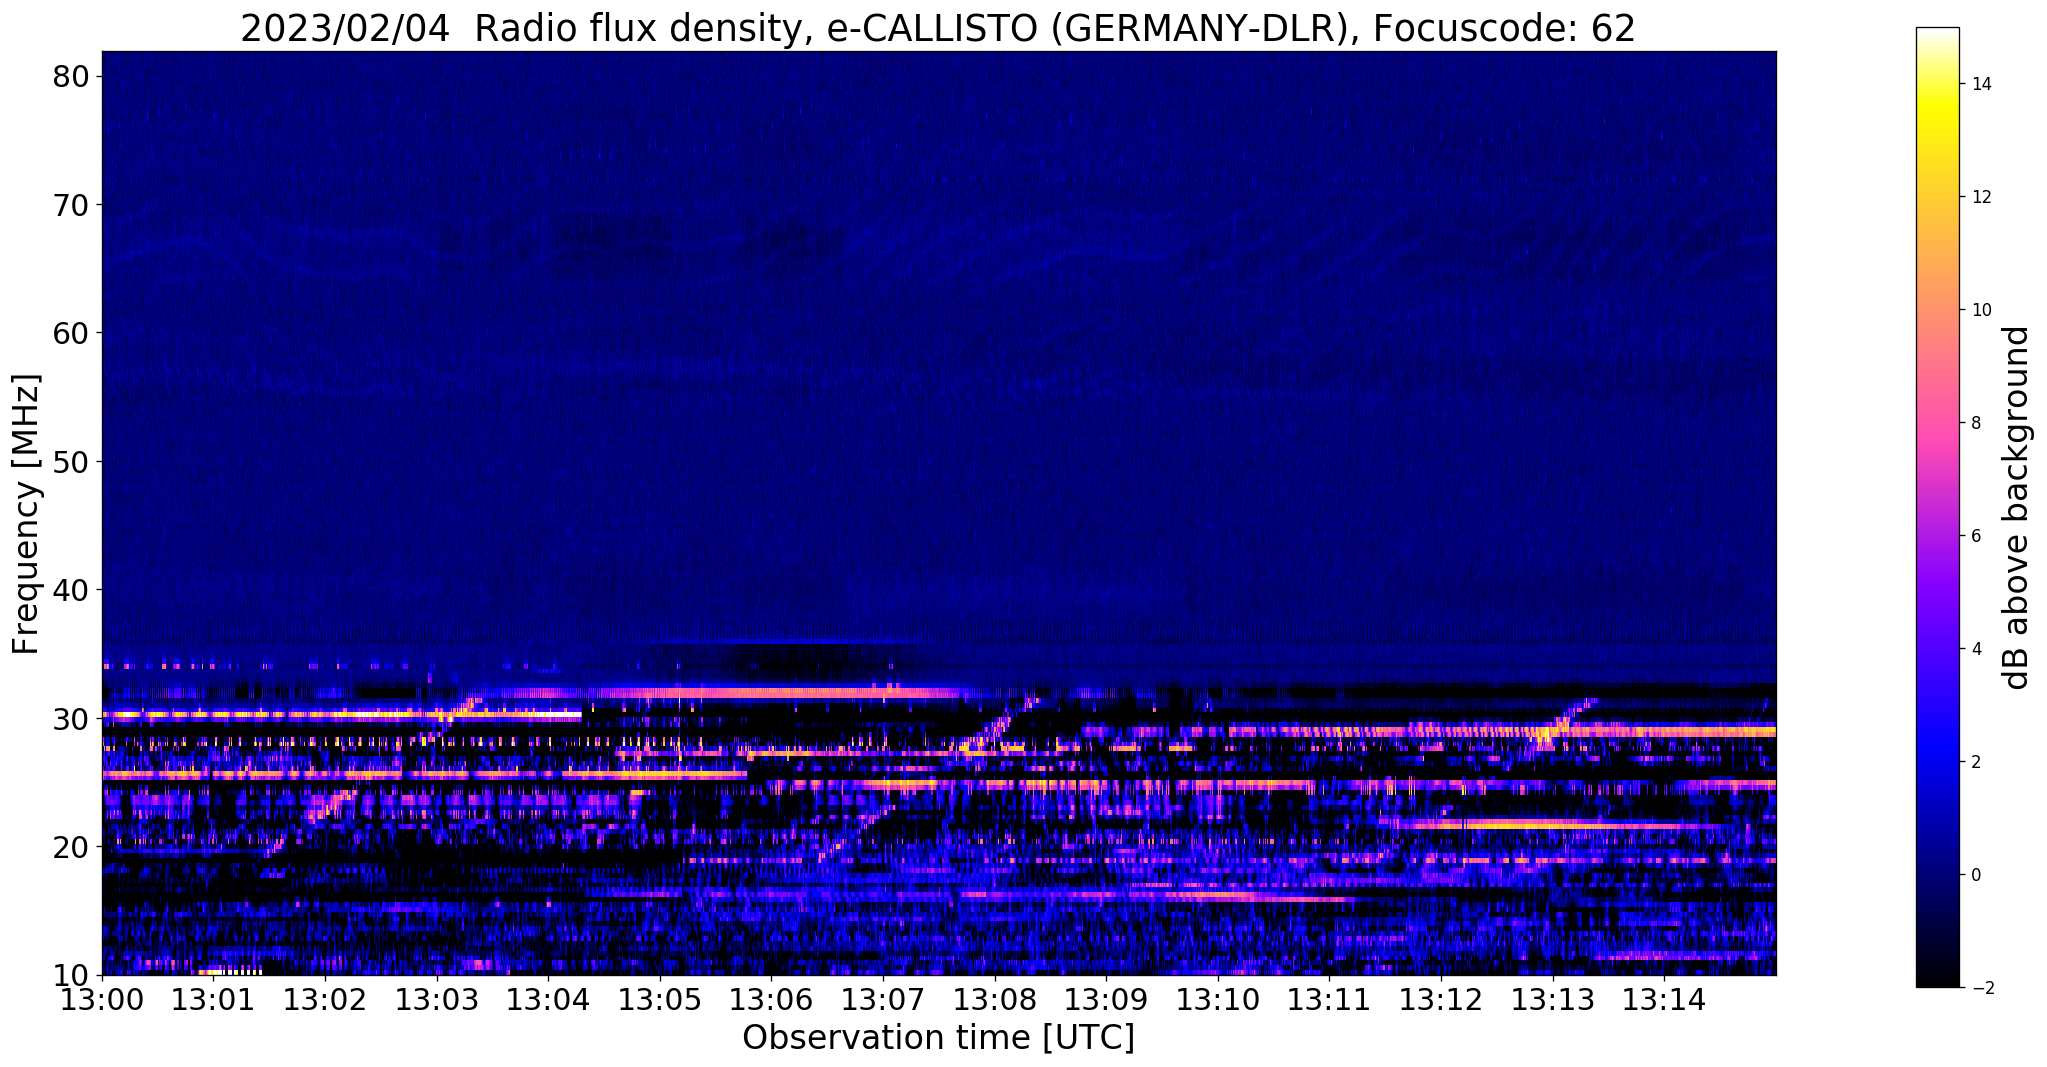The width and height of the screenshot is (2047, 1067).
Task: Click the colorbar tick label 10
Action: point(1980,310)
